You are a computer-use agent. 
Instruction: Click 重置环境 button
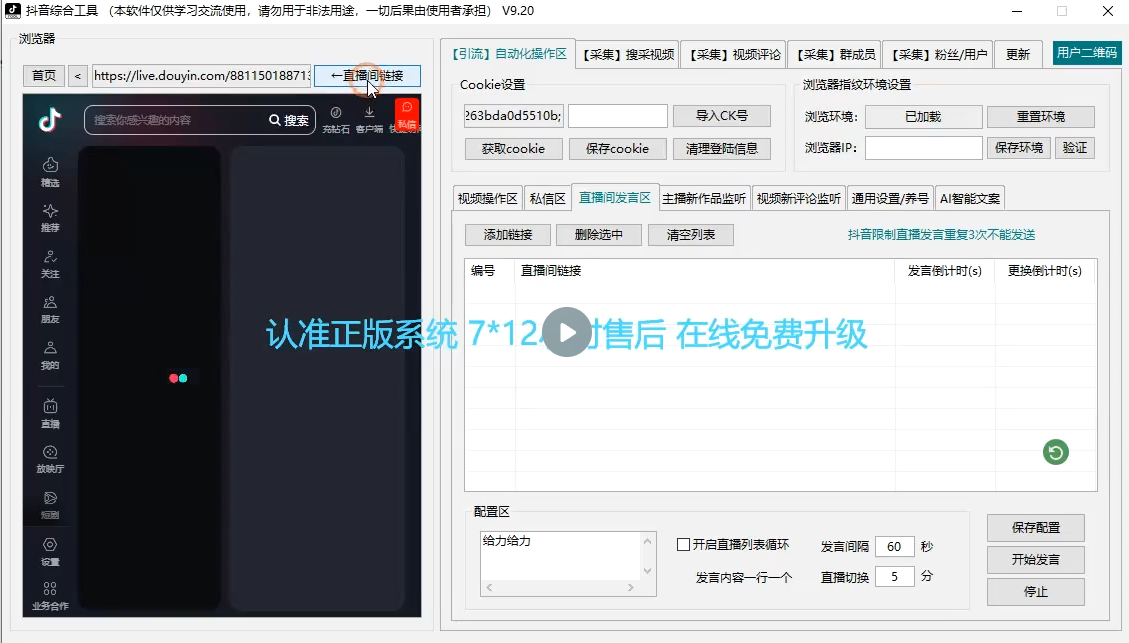coord(1040,117)
